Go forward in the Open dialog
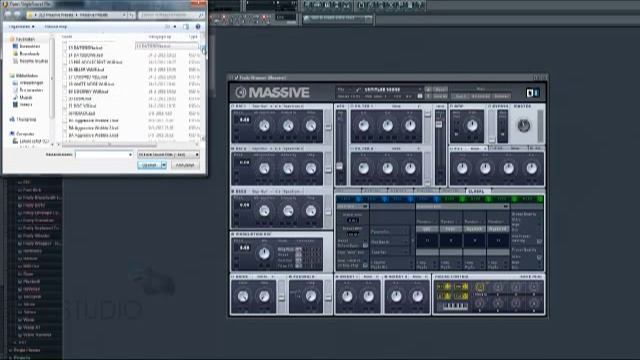This screenshot has height=360, width=640. [18, 15]
